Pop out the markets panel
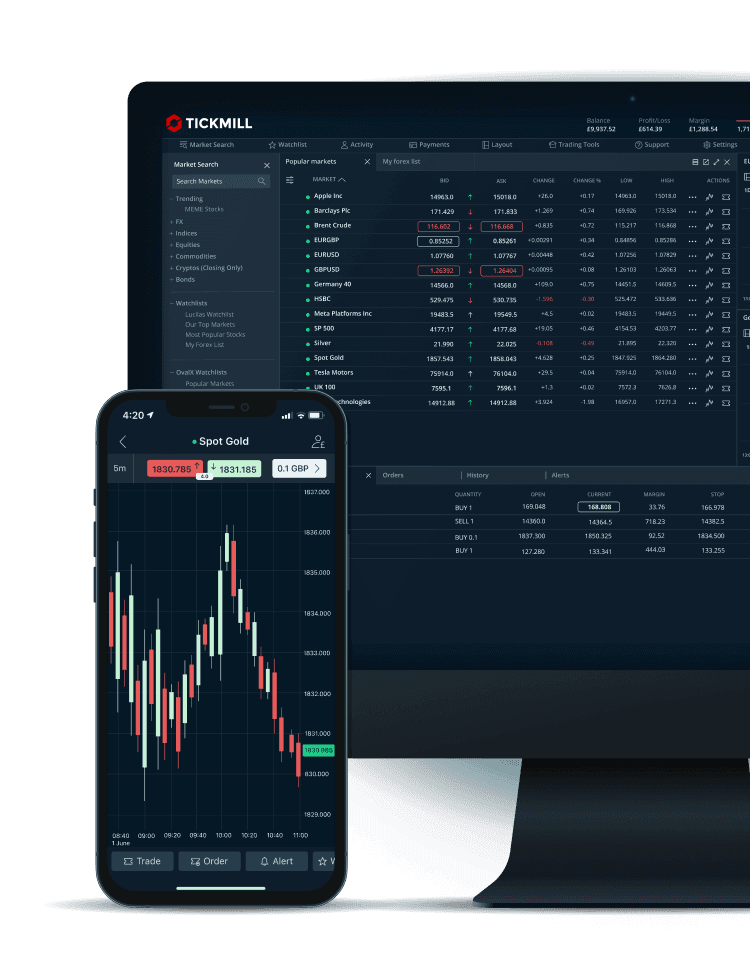The image size is (750, 972). (705, 162)
